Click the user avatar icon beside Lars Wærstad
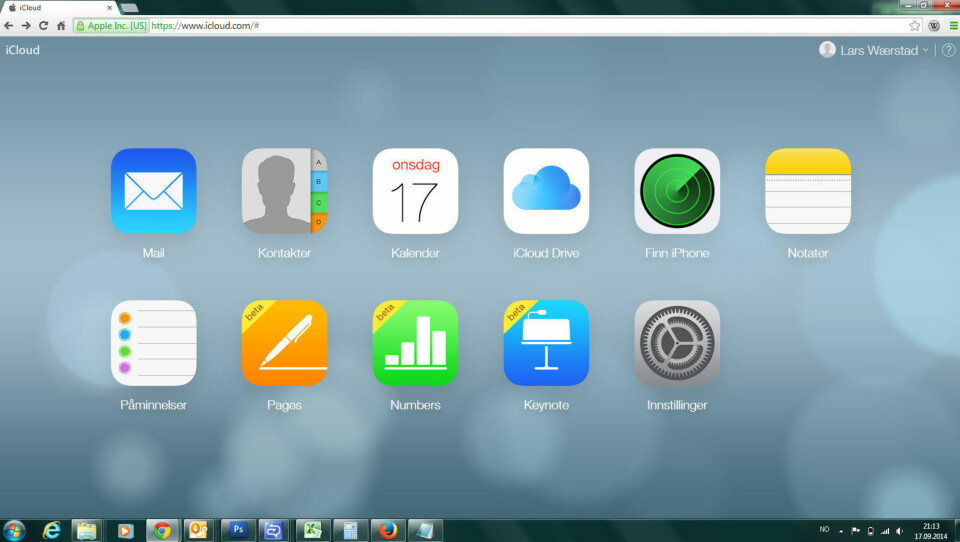The image size is (960, 542). [827, 50]
